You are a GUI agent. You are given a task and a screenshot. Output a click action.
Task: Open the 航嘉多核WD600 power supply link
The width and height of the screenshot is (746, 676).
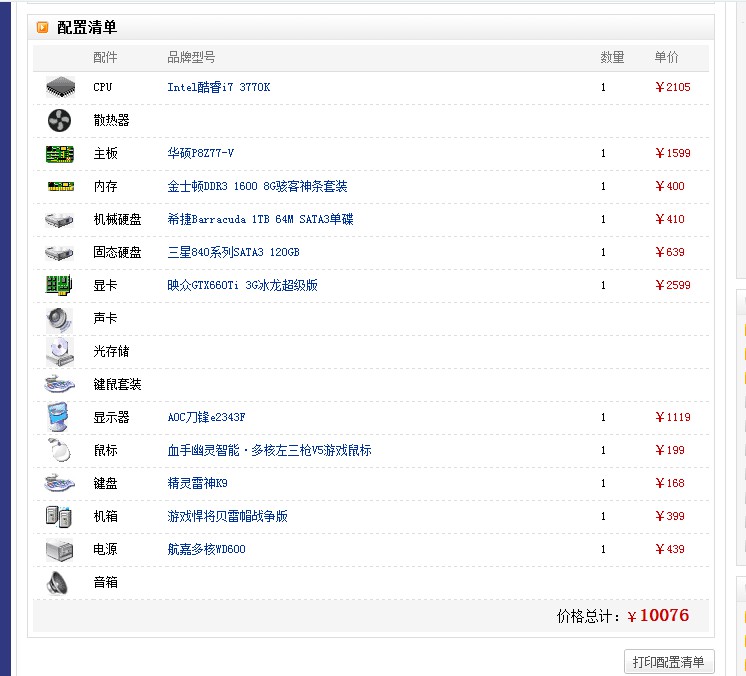click(x=206, y=549)
